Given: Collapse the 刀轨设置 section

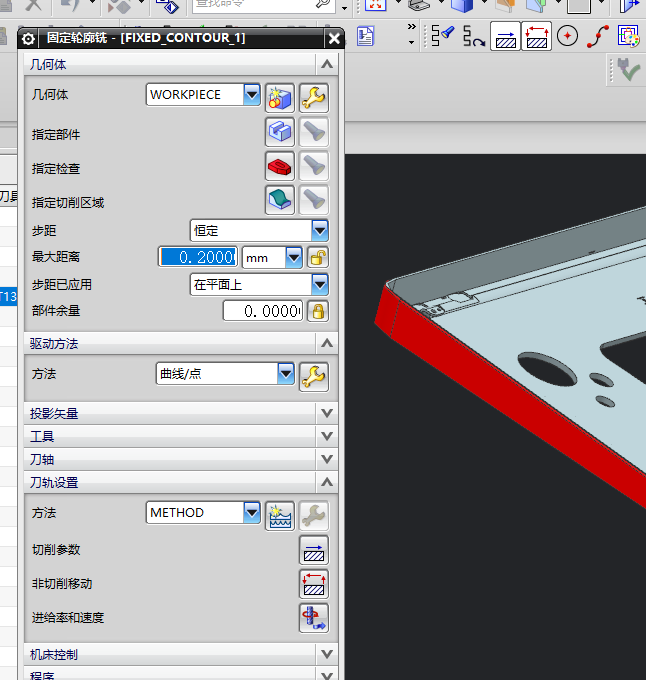Looking at the screenshot, I should point(327,482).
